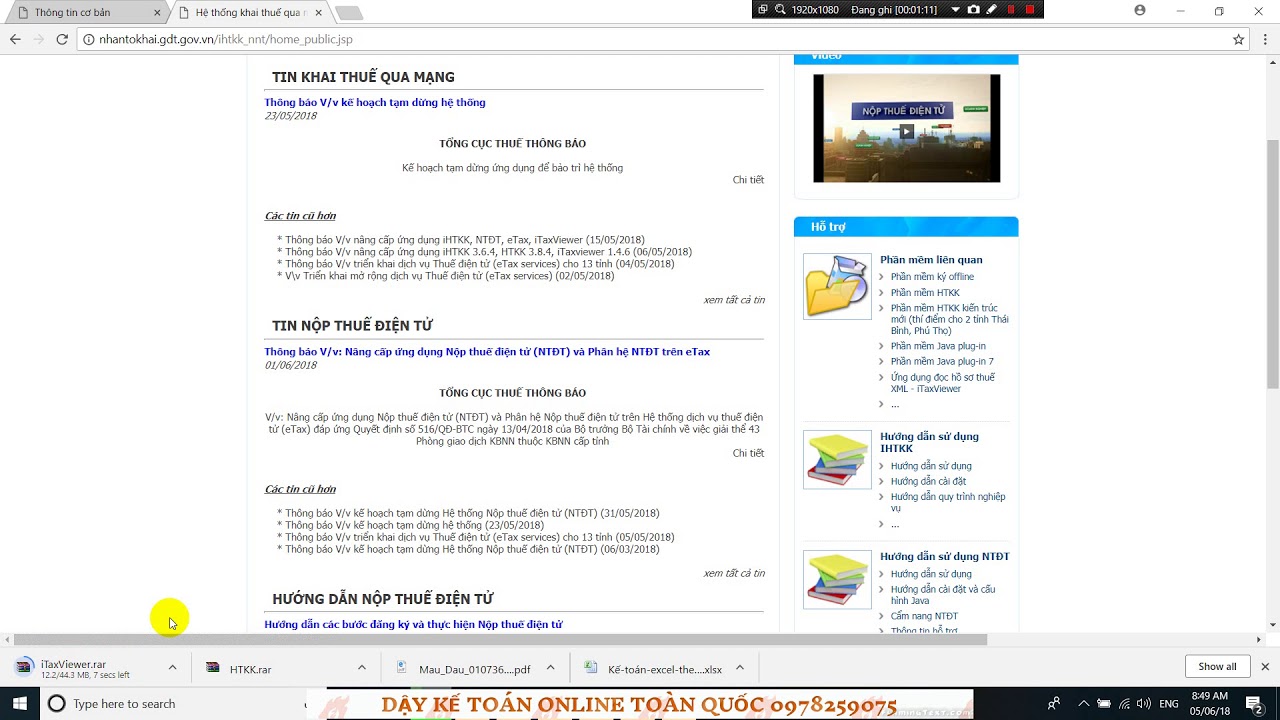The image size is (1280, 720).
Task: Click the Windows taskbar search box
Action: coord(175,704)
